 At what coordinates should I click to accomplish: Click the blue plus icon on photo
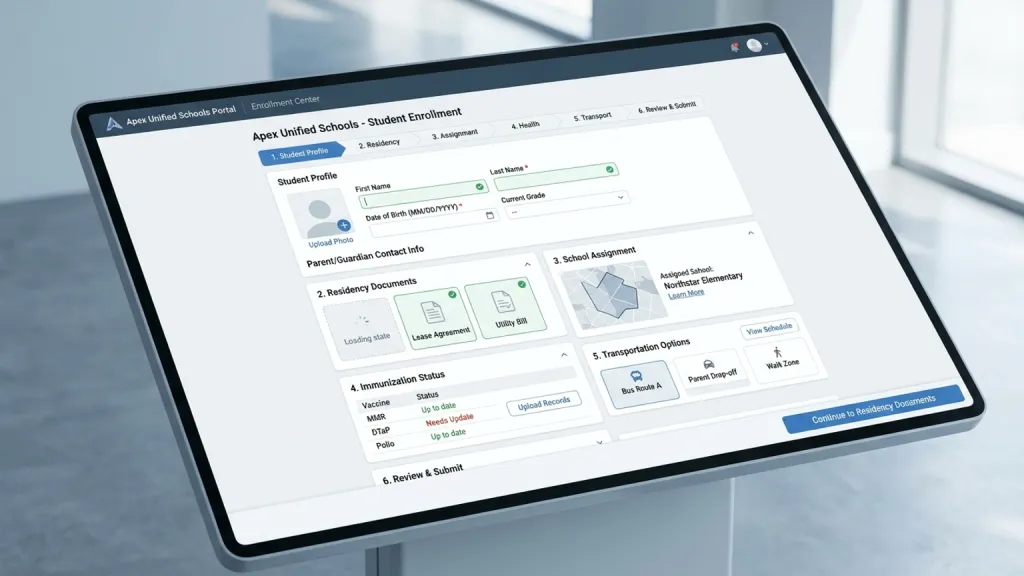344,225
